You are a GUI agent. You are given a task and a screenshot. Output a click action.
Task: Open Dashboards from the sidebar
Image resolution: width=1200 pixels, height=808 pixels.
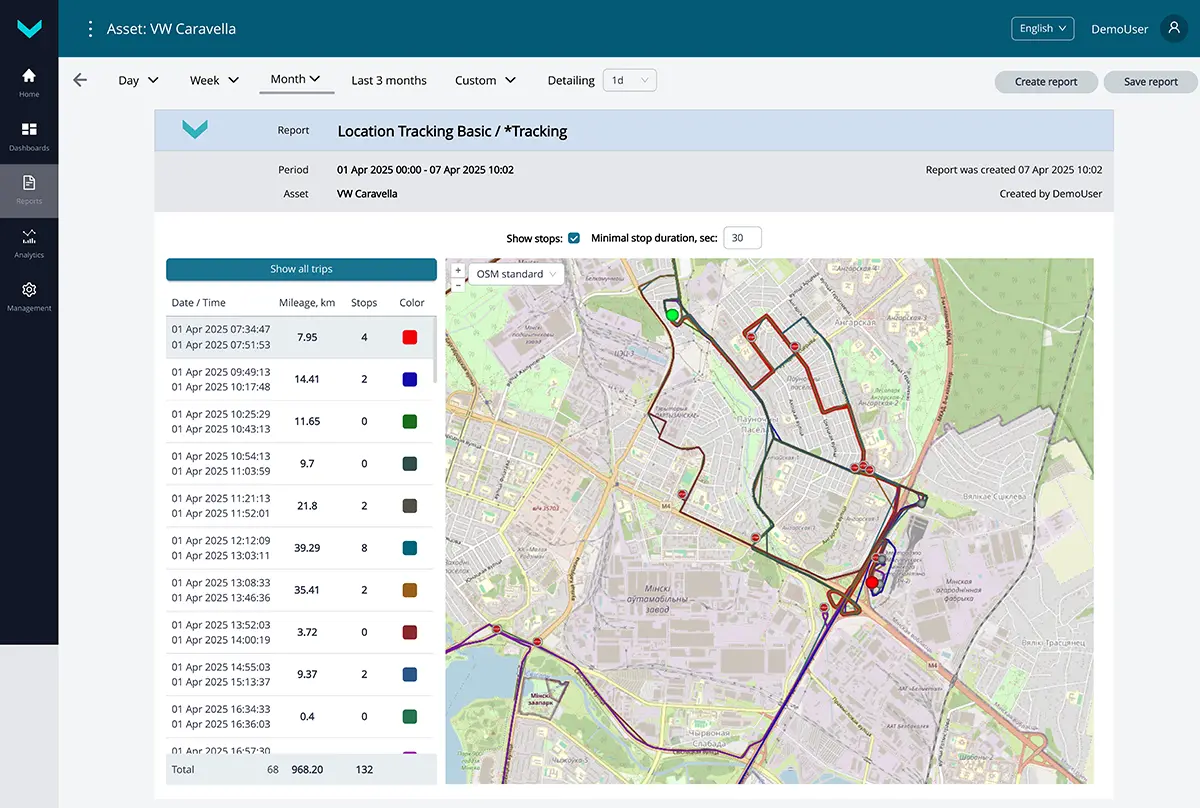(29, 135)
